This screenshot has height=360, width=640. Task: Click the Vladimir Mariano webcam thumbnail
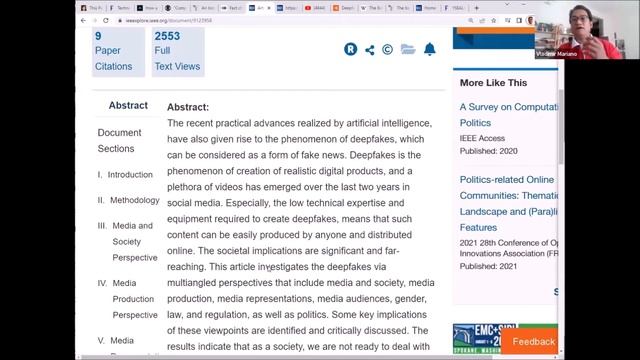click(587, 30)
